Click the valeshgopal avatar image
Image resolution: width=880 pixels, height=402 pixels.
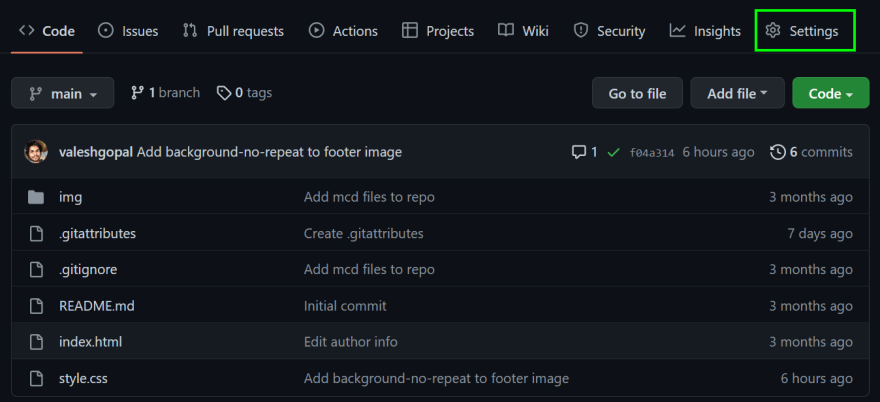point(36,152)
